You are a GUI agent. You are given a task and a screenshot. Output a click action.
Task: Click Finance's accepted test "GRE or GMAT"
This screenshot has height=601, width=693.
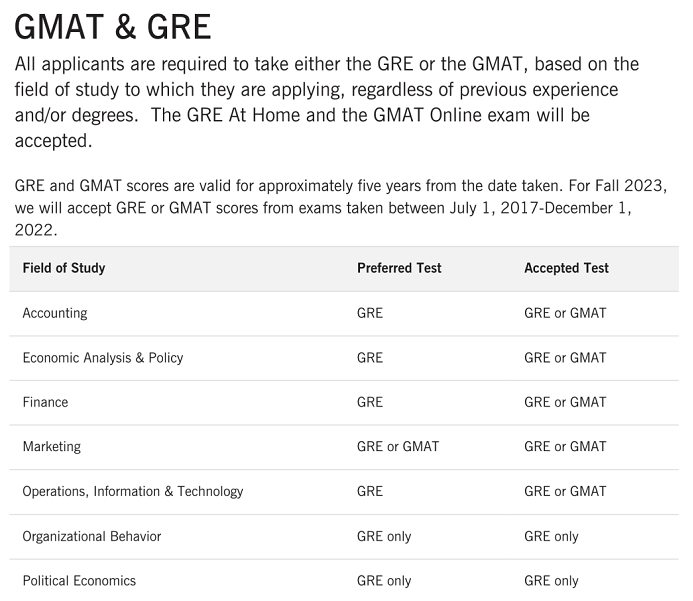[565, 402]
